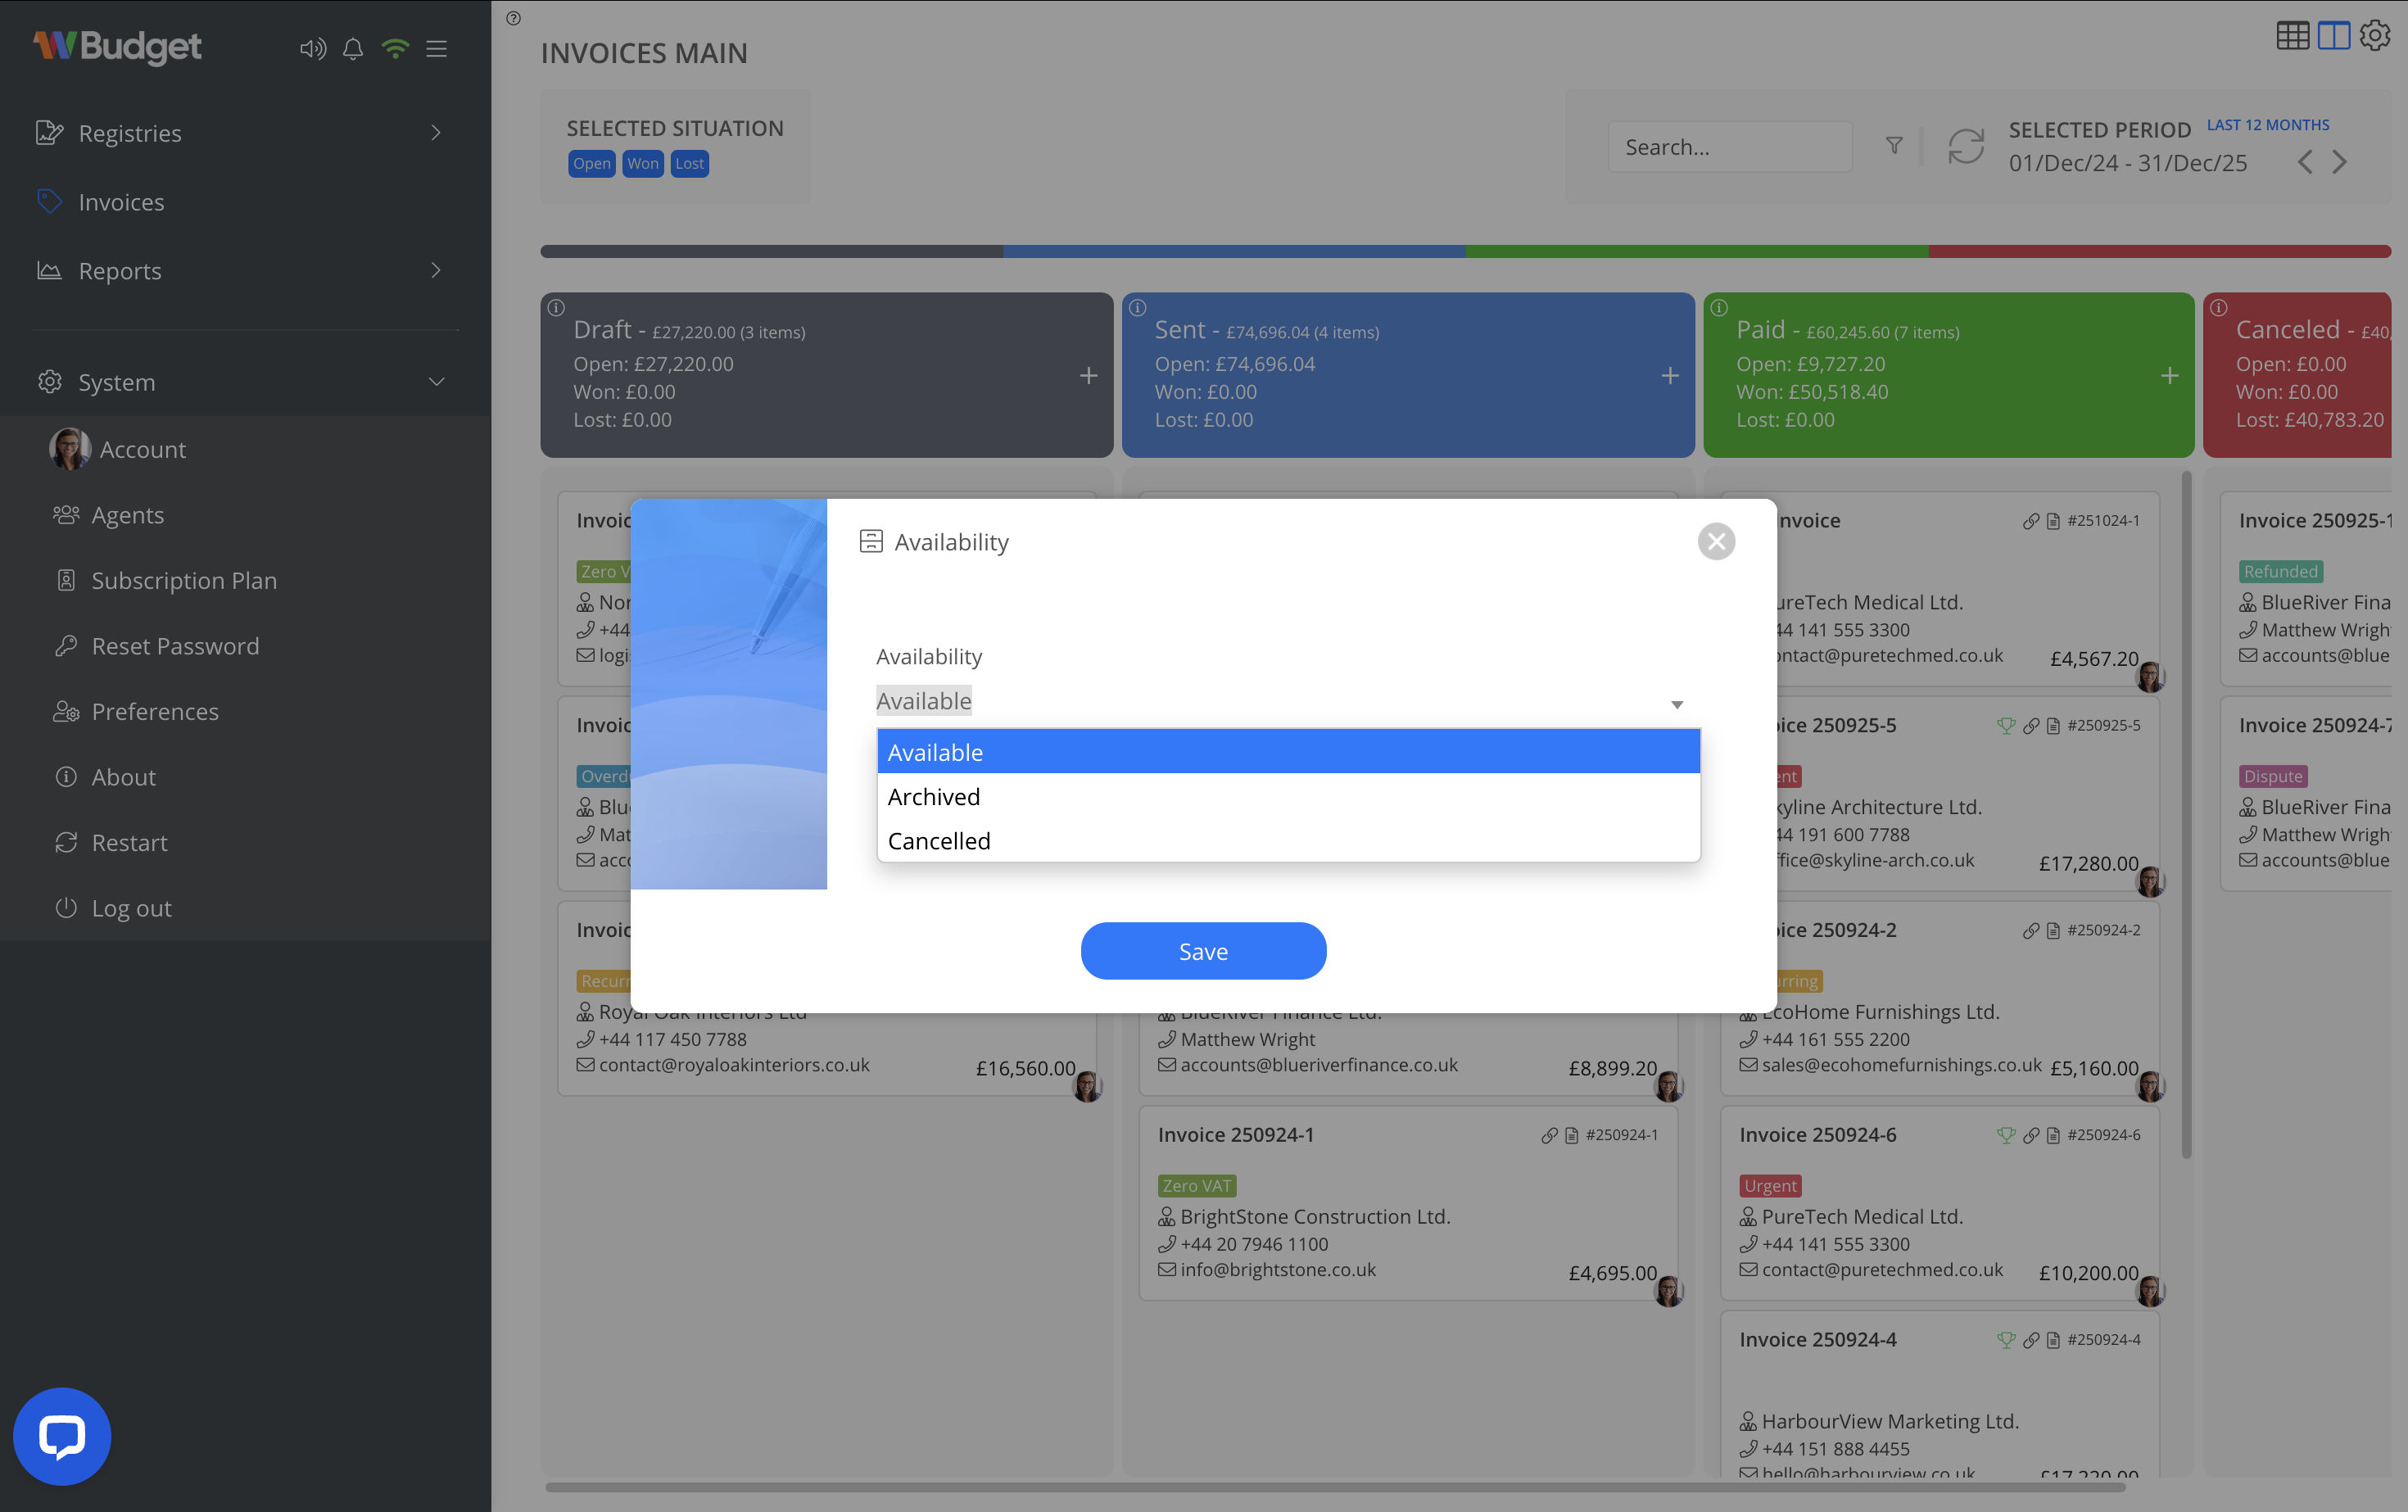Toggle the Lost situation filter
2408x1512 pixels.
689,163
